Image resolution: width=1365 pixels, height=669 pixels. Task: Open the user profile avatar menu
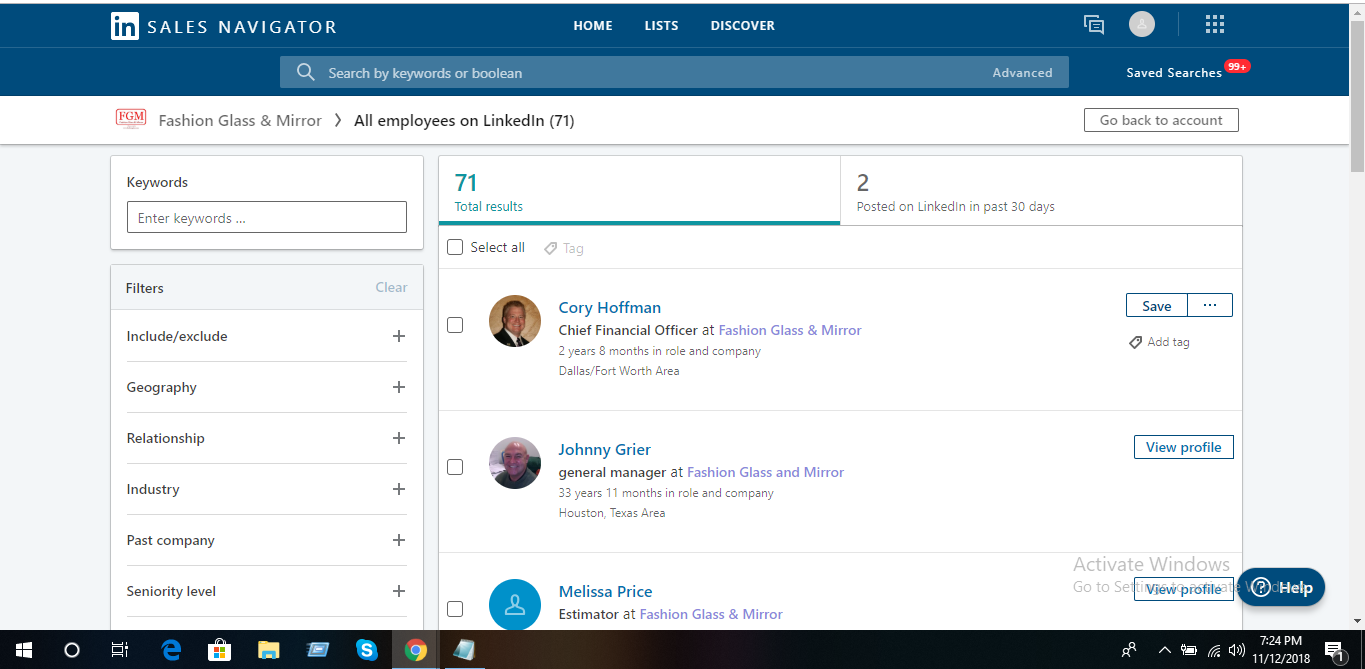pos(1141,25)
